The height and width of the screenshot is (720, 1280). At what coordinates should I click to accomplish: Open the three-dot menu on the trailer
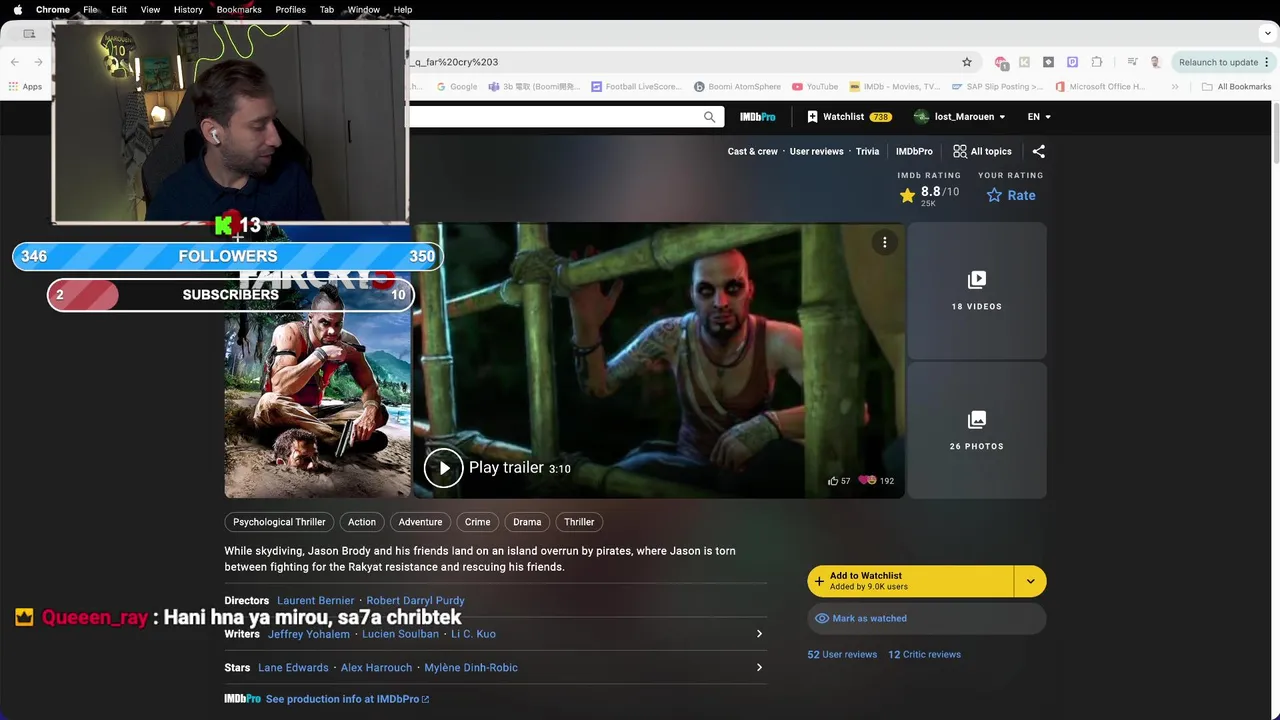tap(884, 242)
